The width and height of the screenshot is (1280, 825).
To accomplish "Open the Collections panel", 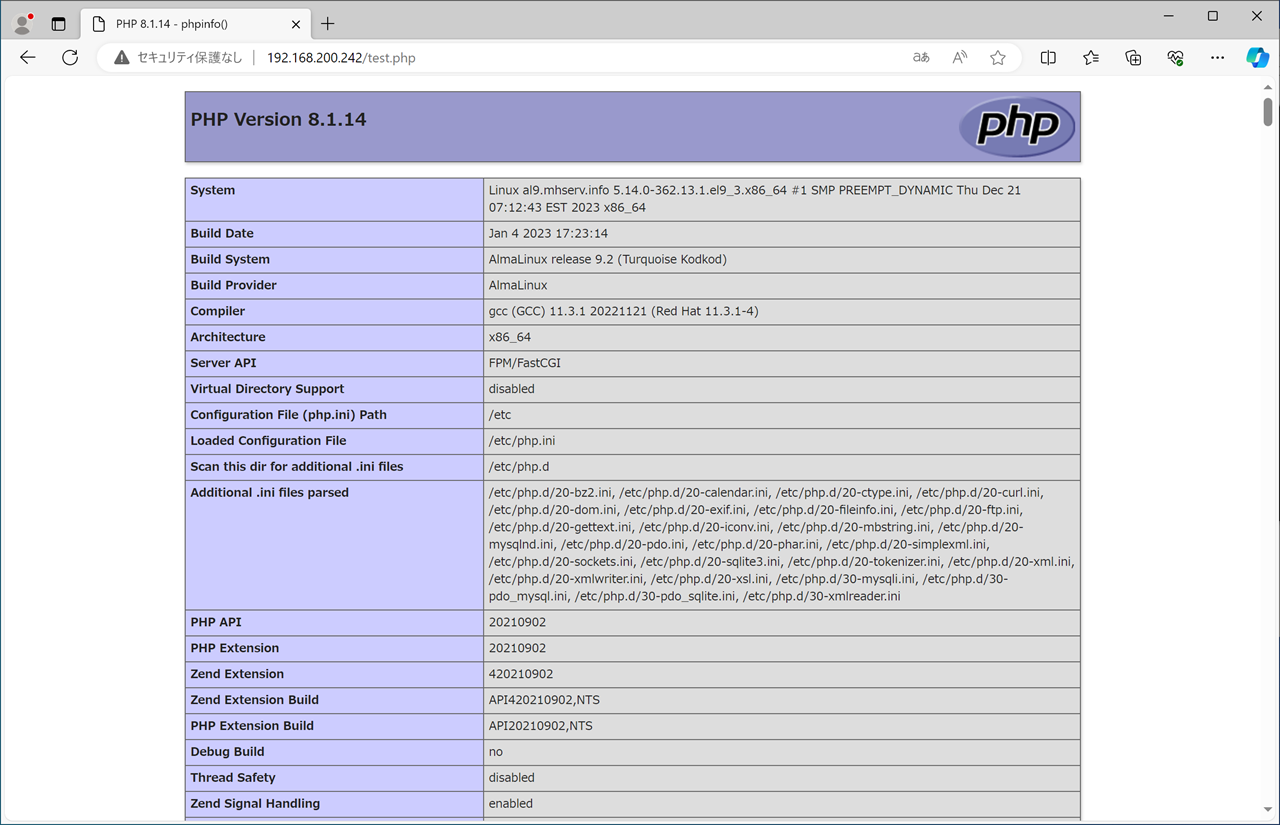I will point(1133,58).
